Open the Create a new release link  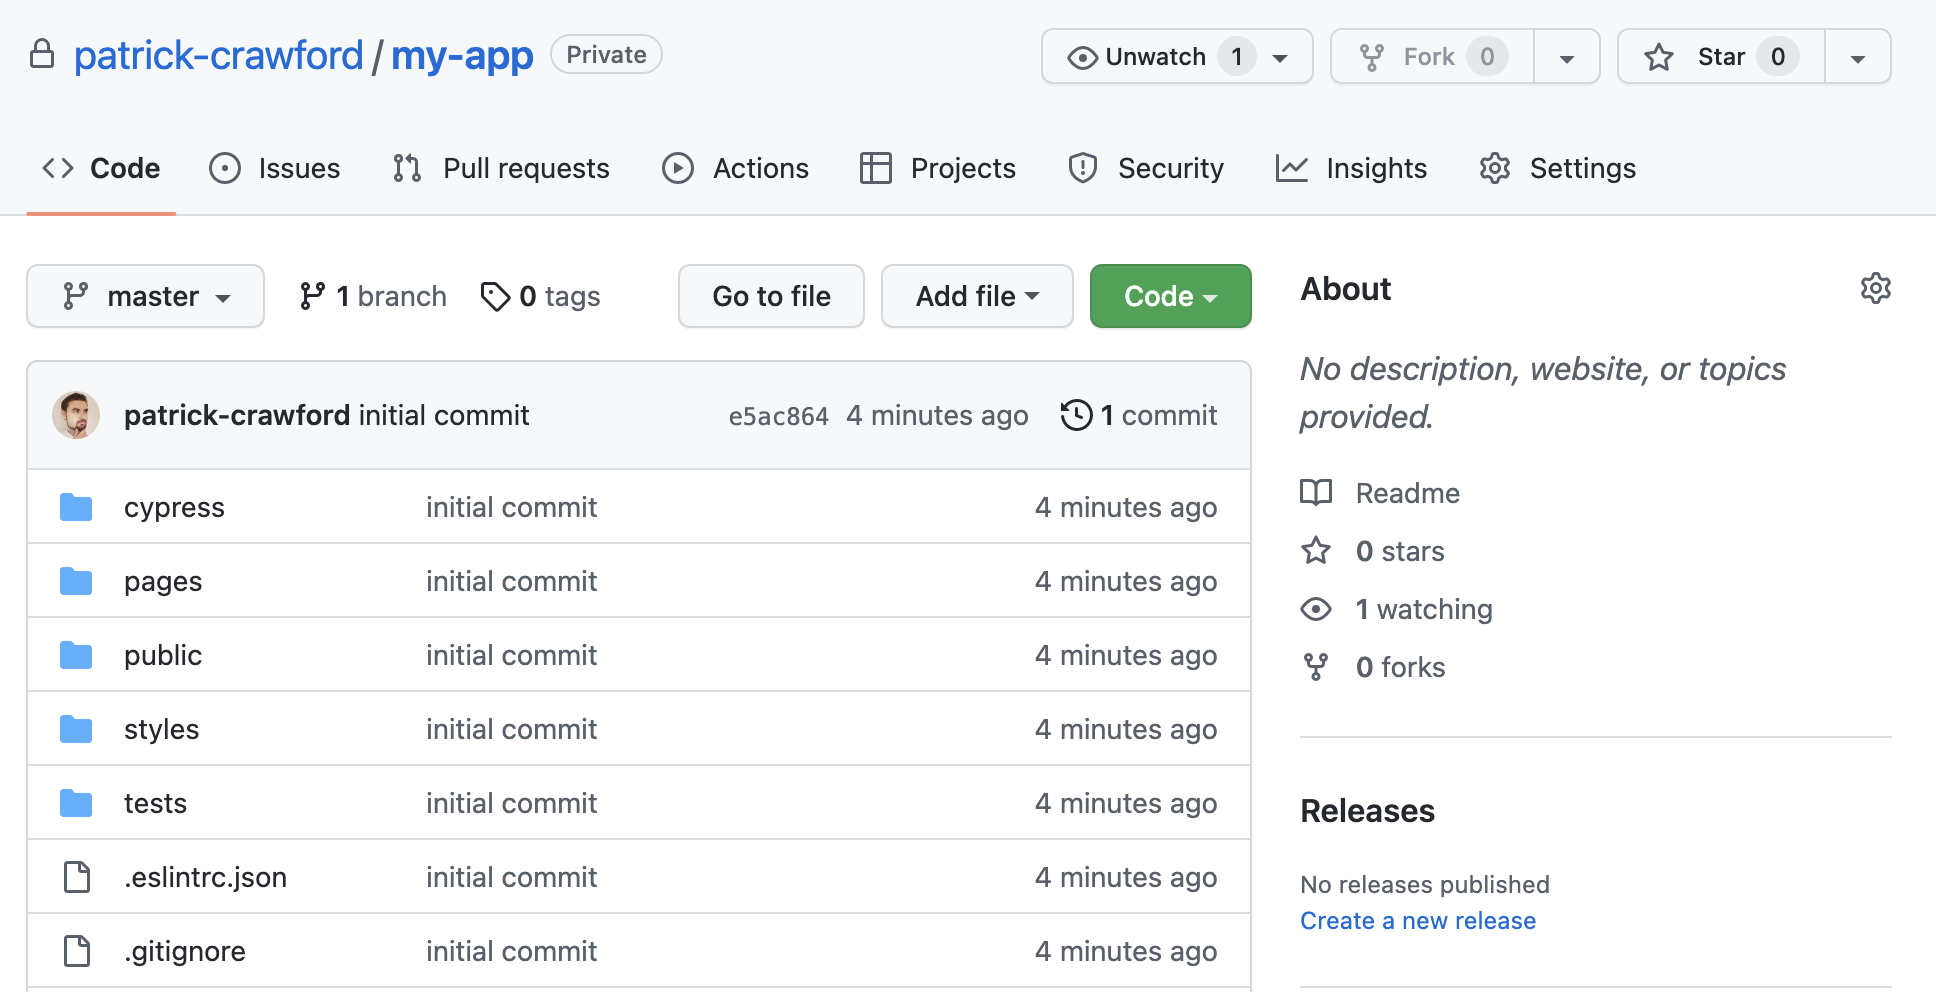pos(1418,920)
